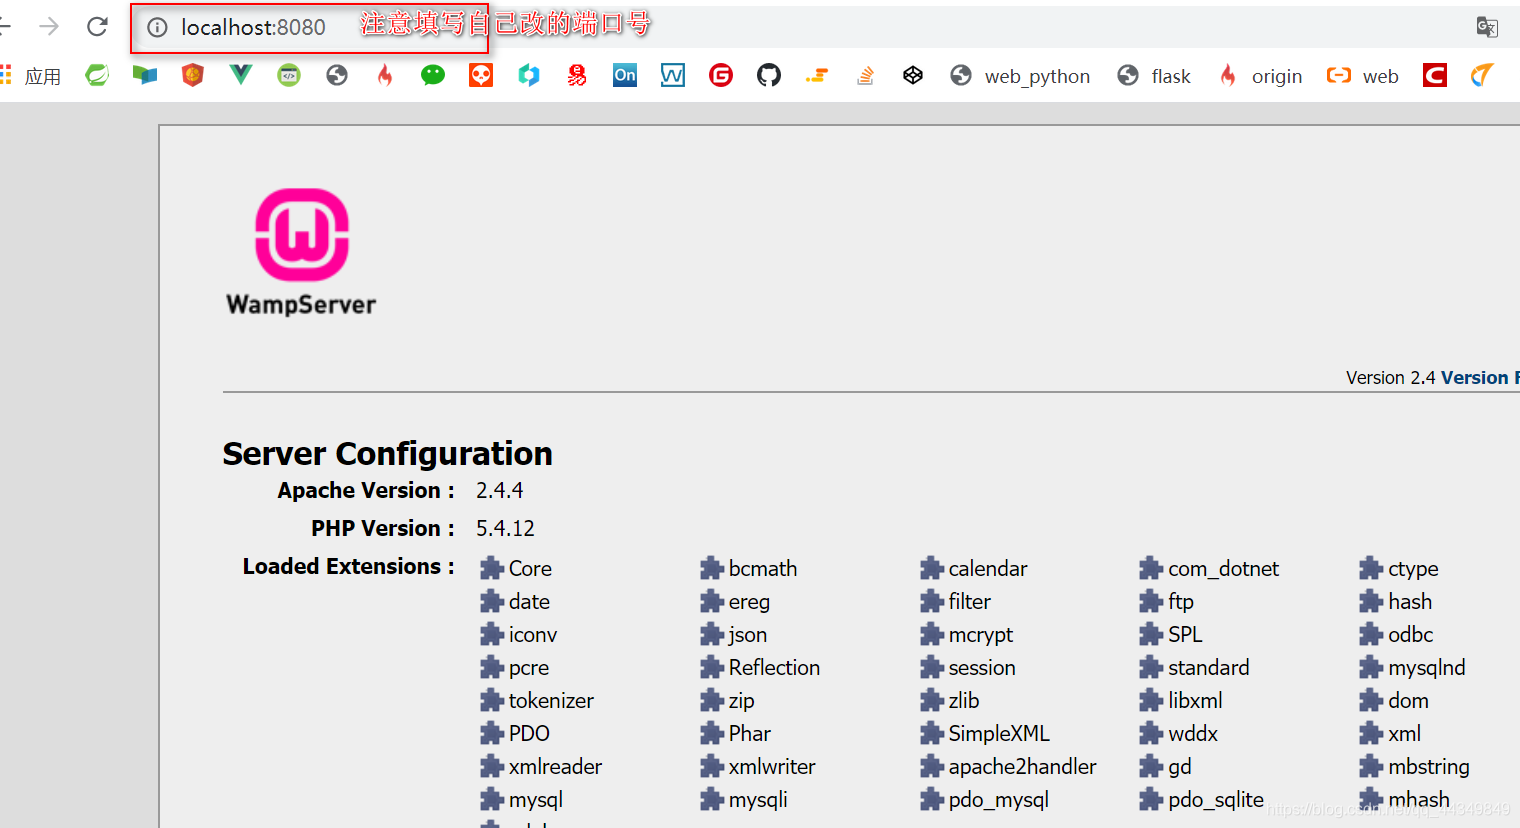Open the origin bookmark
Viewport: 1520px width, 828px height.
[x=1260, y=76]
